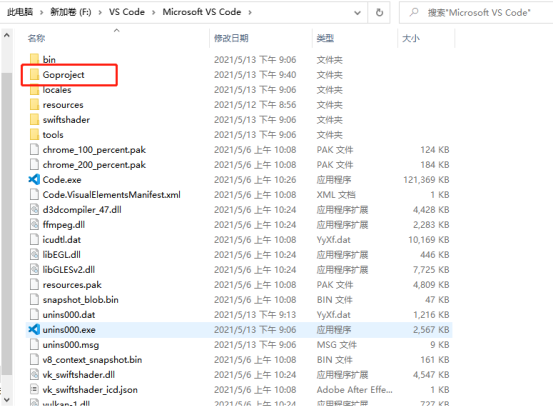Select the resources folder icon
The image size is (554, 415).
tap(34, 105)
